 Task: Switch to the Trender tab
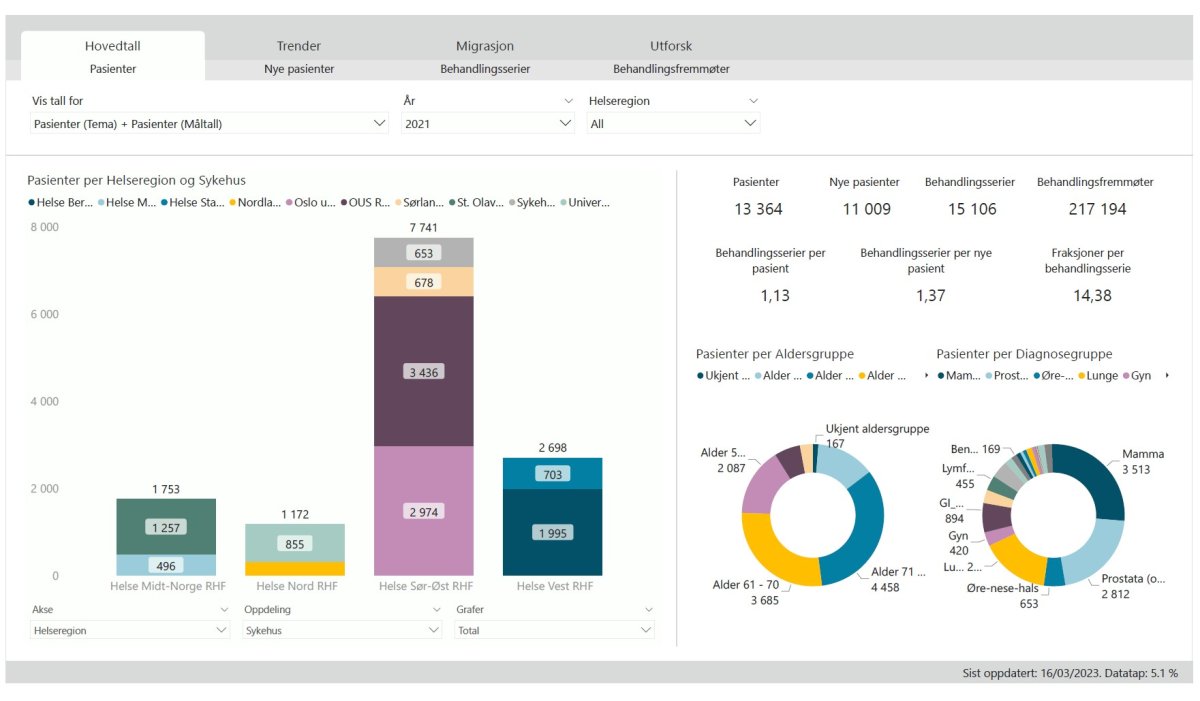[298, 46]
